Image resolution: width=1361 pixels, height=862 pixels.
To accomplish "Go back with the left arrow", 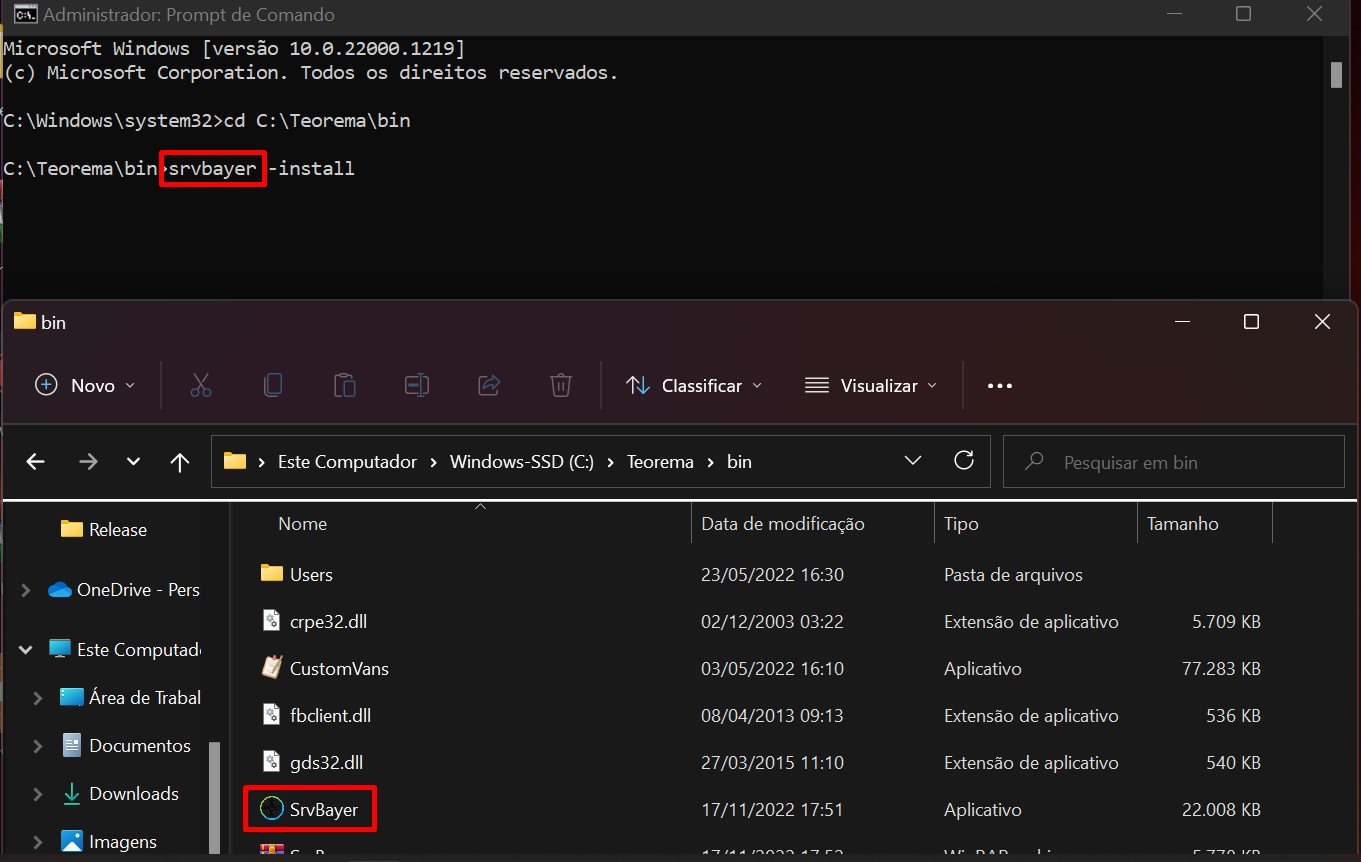I will tap(36, 462).
